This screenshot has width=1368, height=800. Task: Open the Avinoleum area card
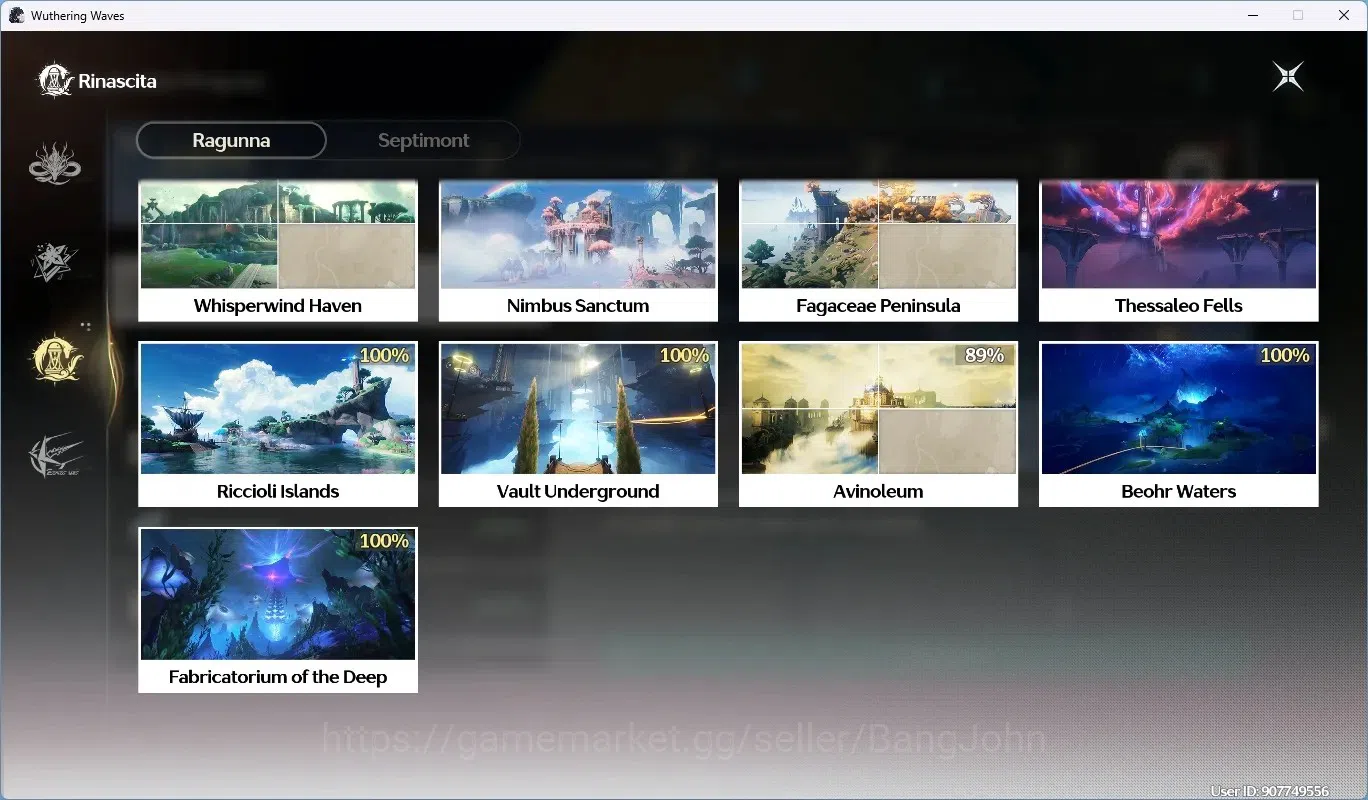point(878,424)
